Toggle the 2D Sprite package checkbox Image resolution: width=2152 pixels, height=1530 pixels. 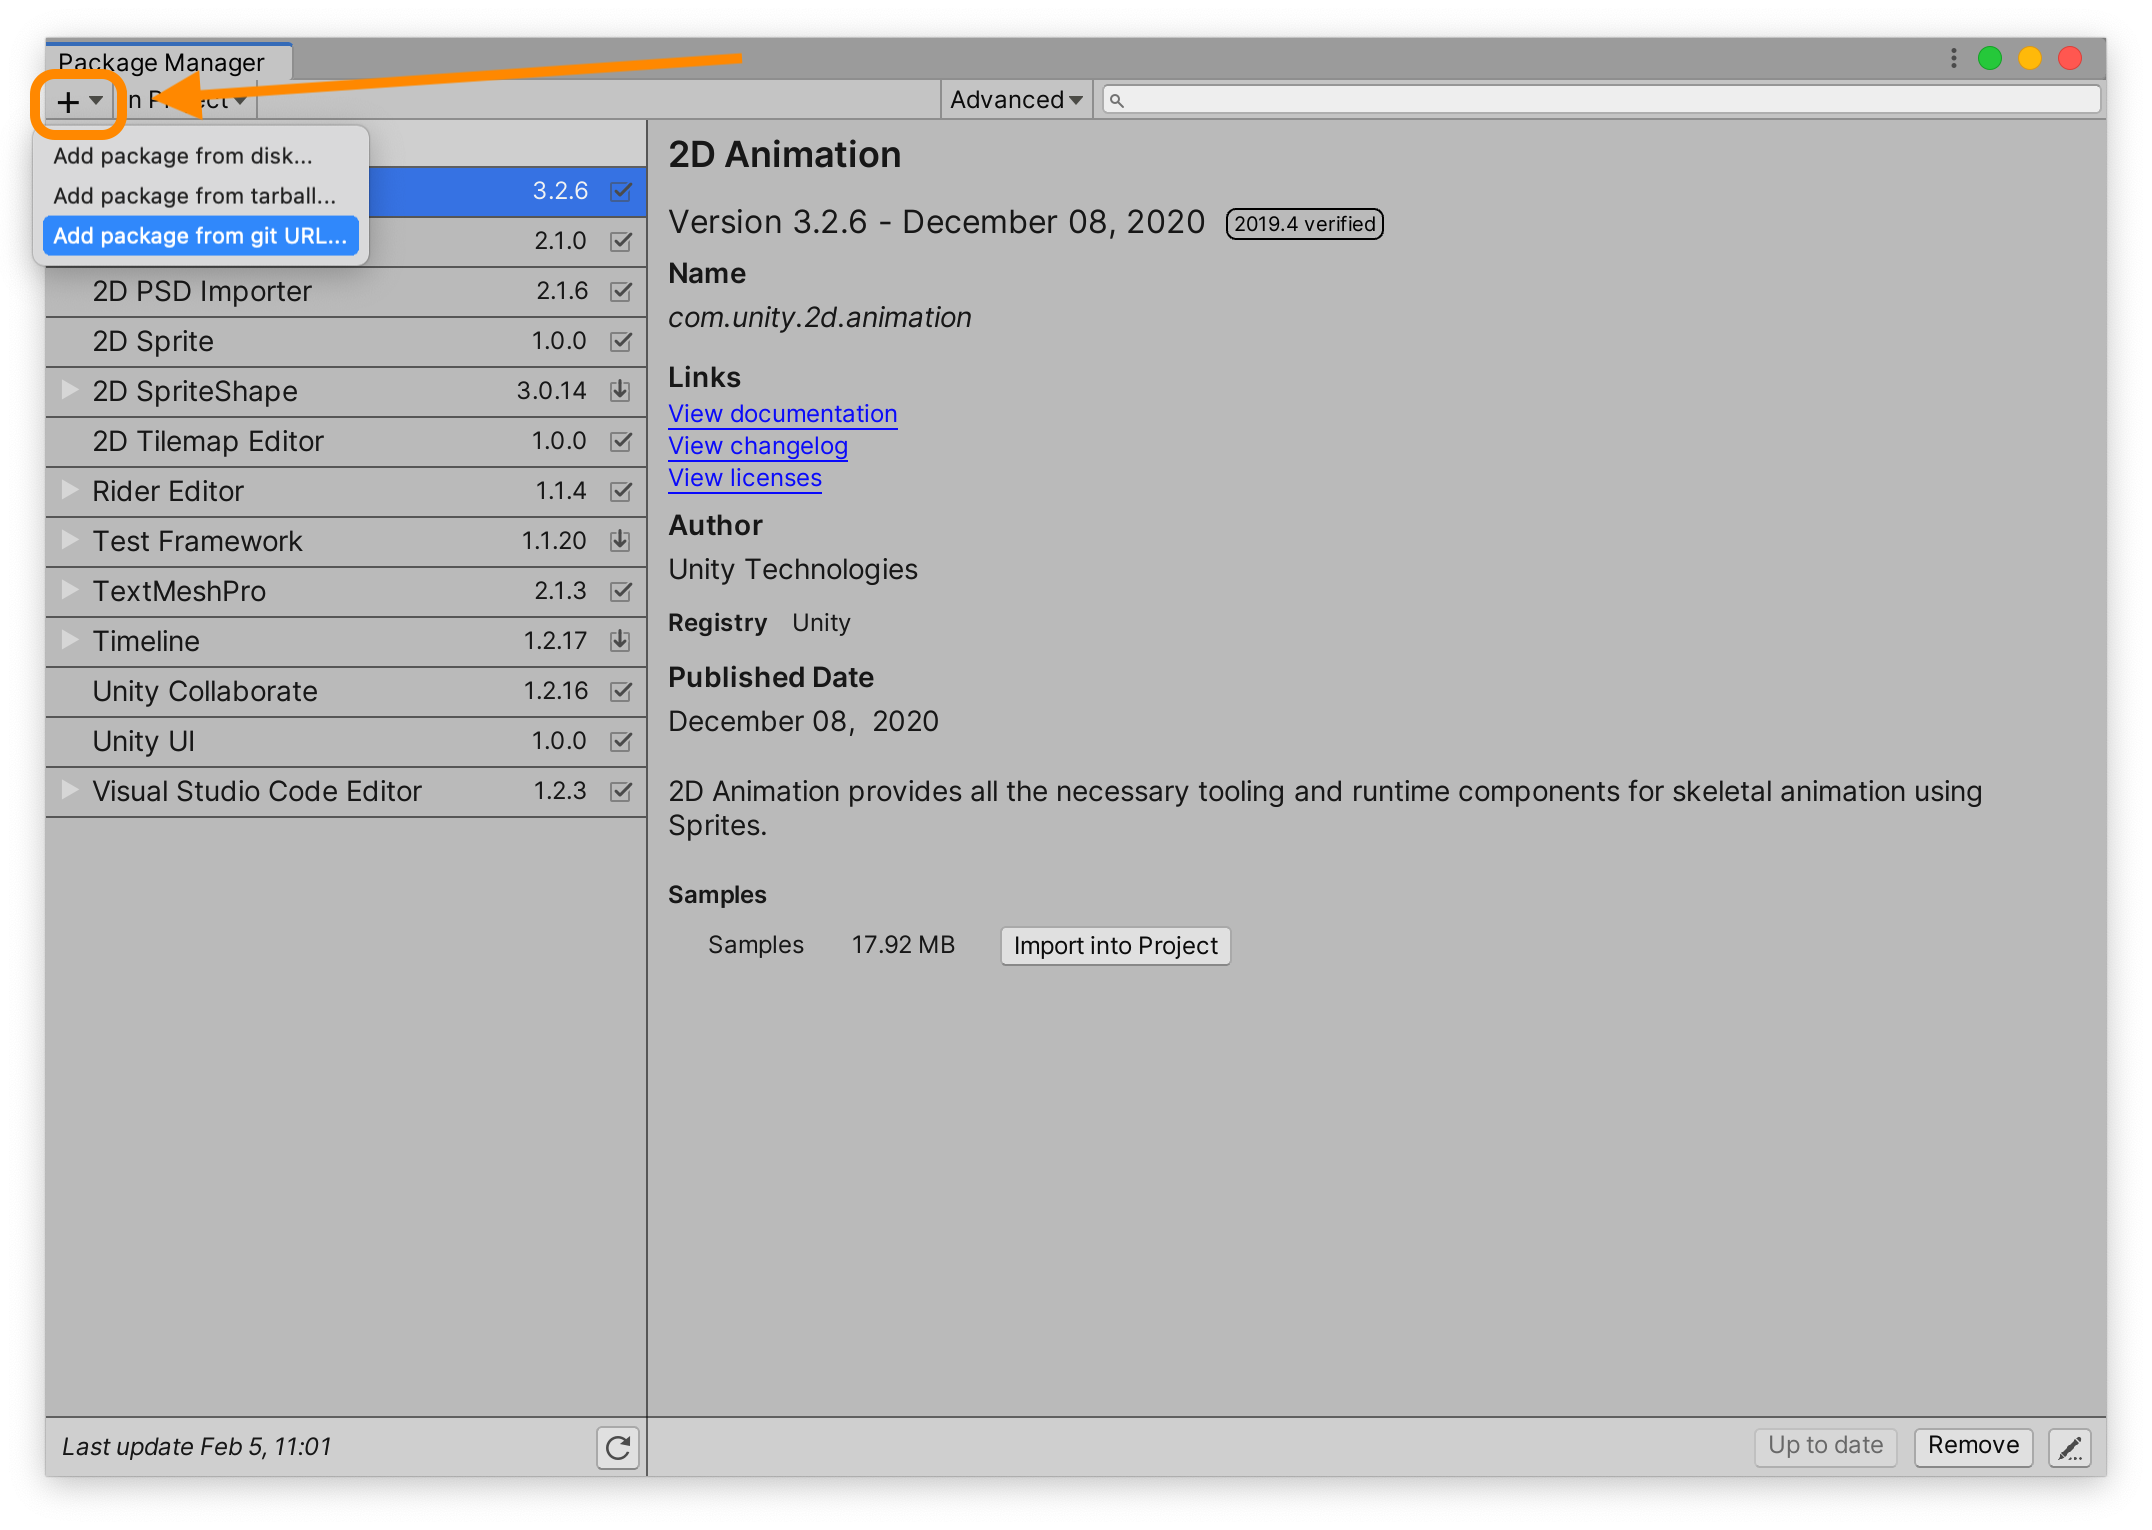pos(619,340)
